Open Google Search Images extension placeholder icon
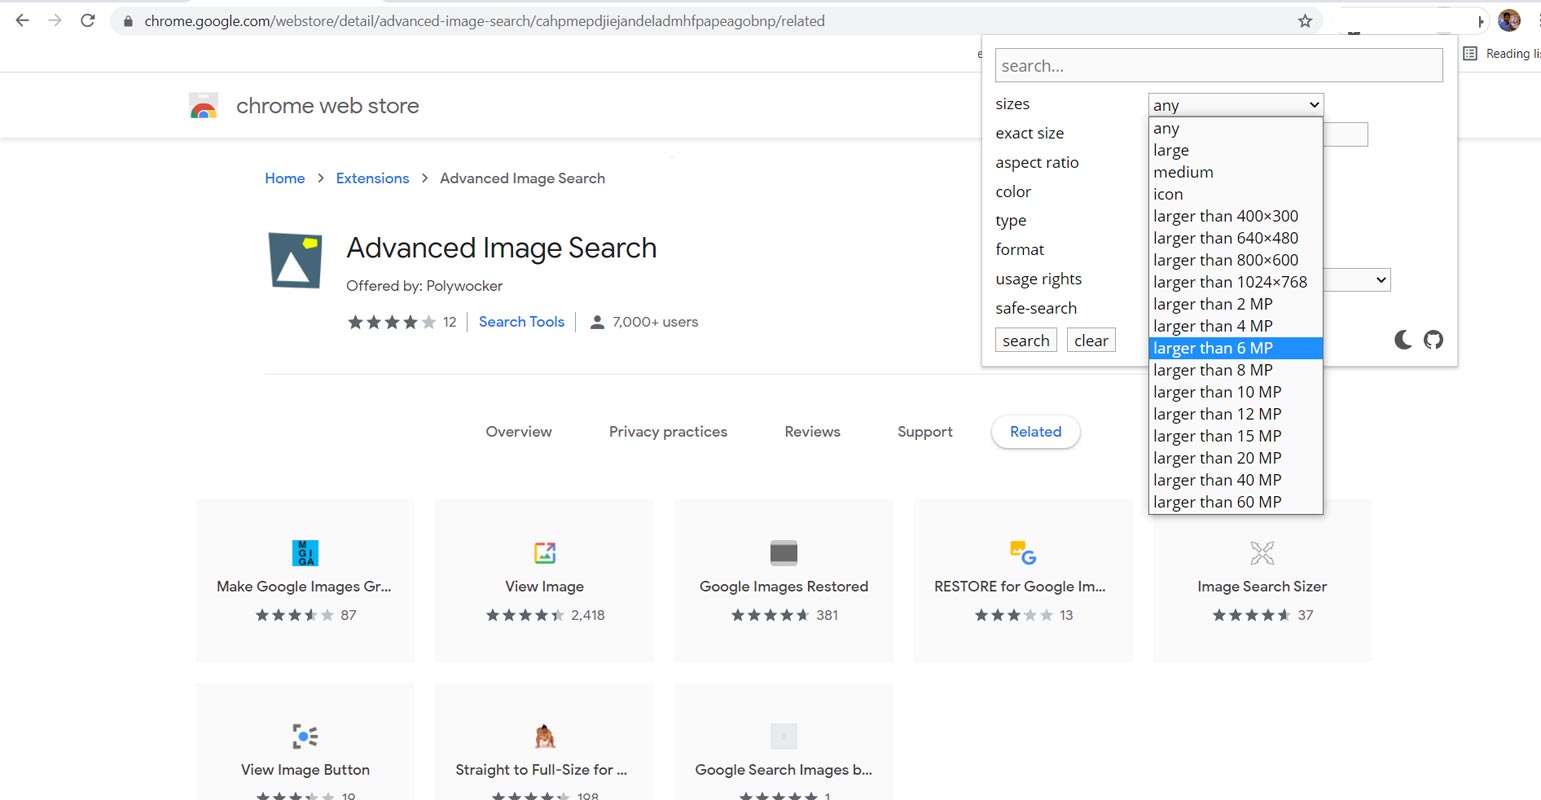Viewport: 1541px width, 800px height. click(784, 736)
